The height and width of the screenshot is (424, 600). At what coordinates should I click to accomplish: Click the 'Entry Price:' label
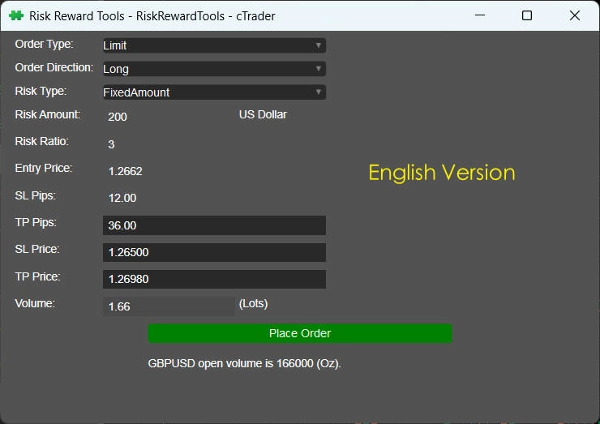[44, 168]
